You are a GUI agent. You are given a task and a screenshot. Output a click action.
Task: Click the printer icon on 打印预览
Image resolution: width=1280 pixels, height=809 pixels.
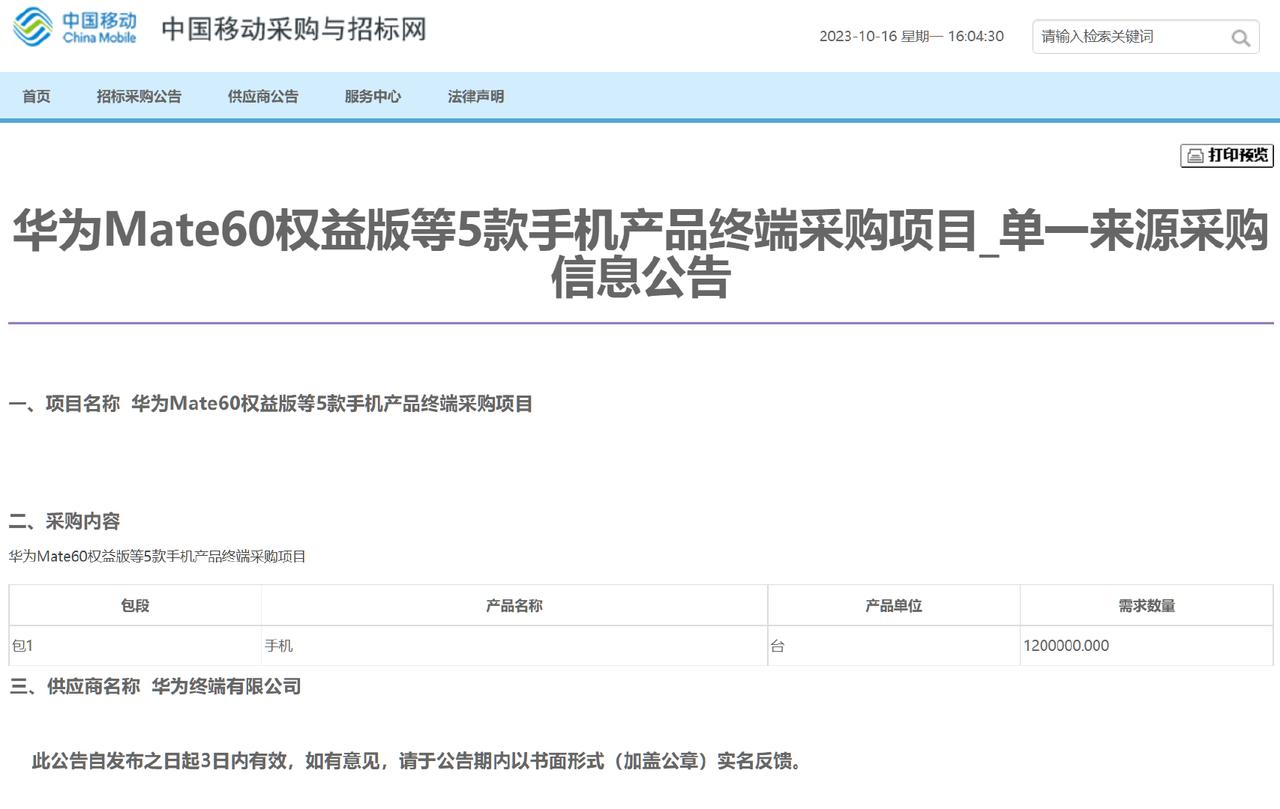[1195, 156]
